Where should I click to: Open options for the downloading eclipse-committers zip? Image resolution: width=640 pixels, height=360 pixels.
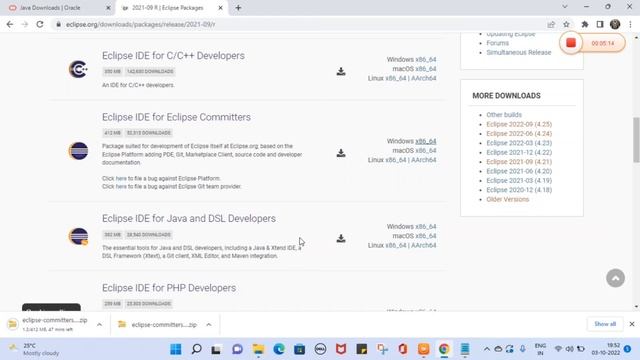99,325
